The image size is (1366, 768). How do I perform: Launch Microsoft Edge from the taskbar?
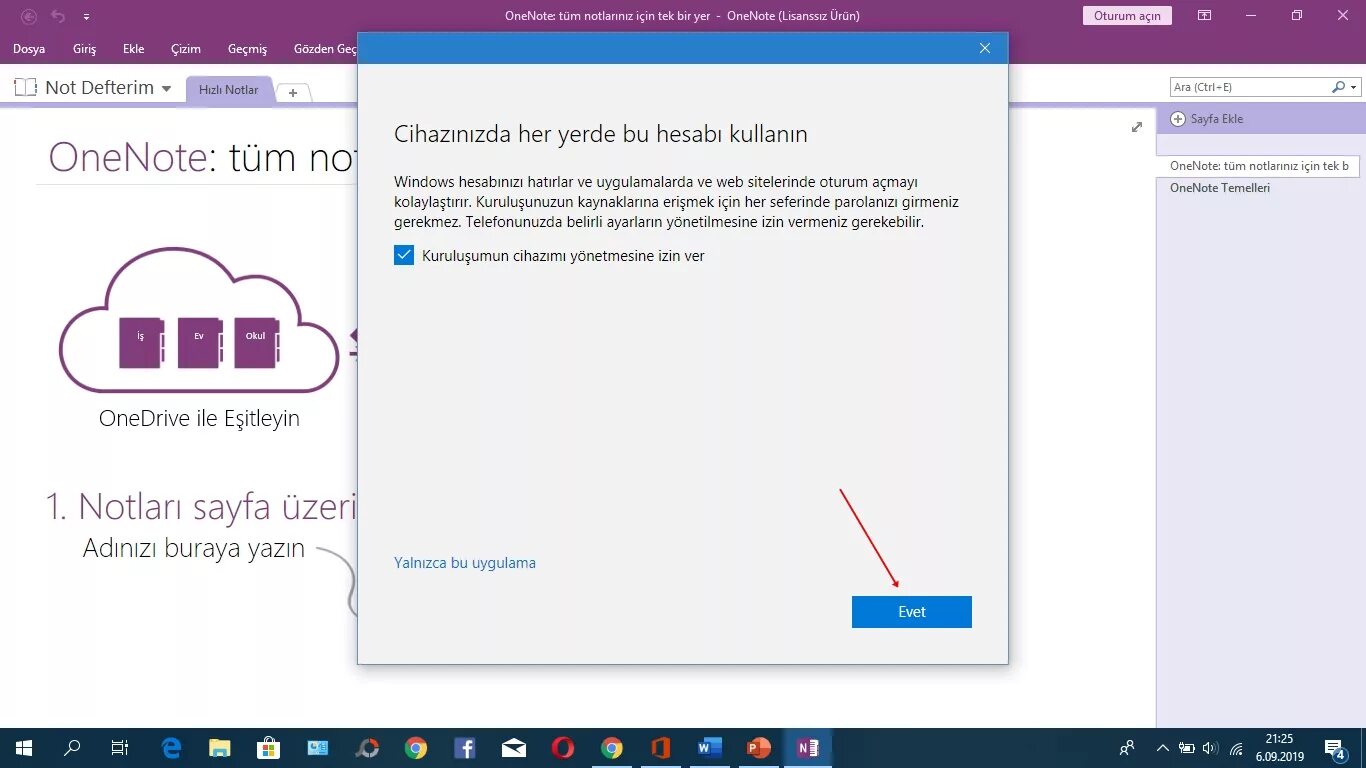click(x=171, y=748)
